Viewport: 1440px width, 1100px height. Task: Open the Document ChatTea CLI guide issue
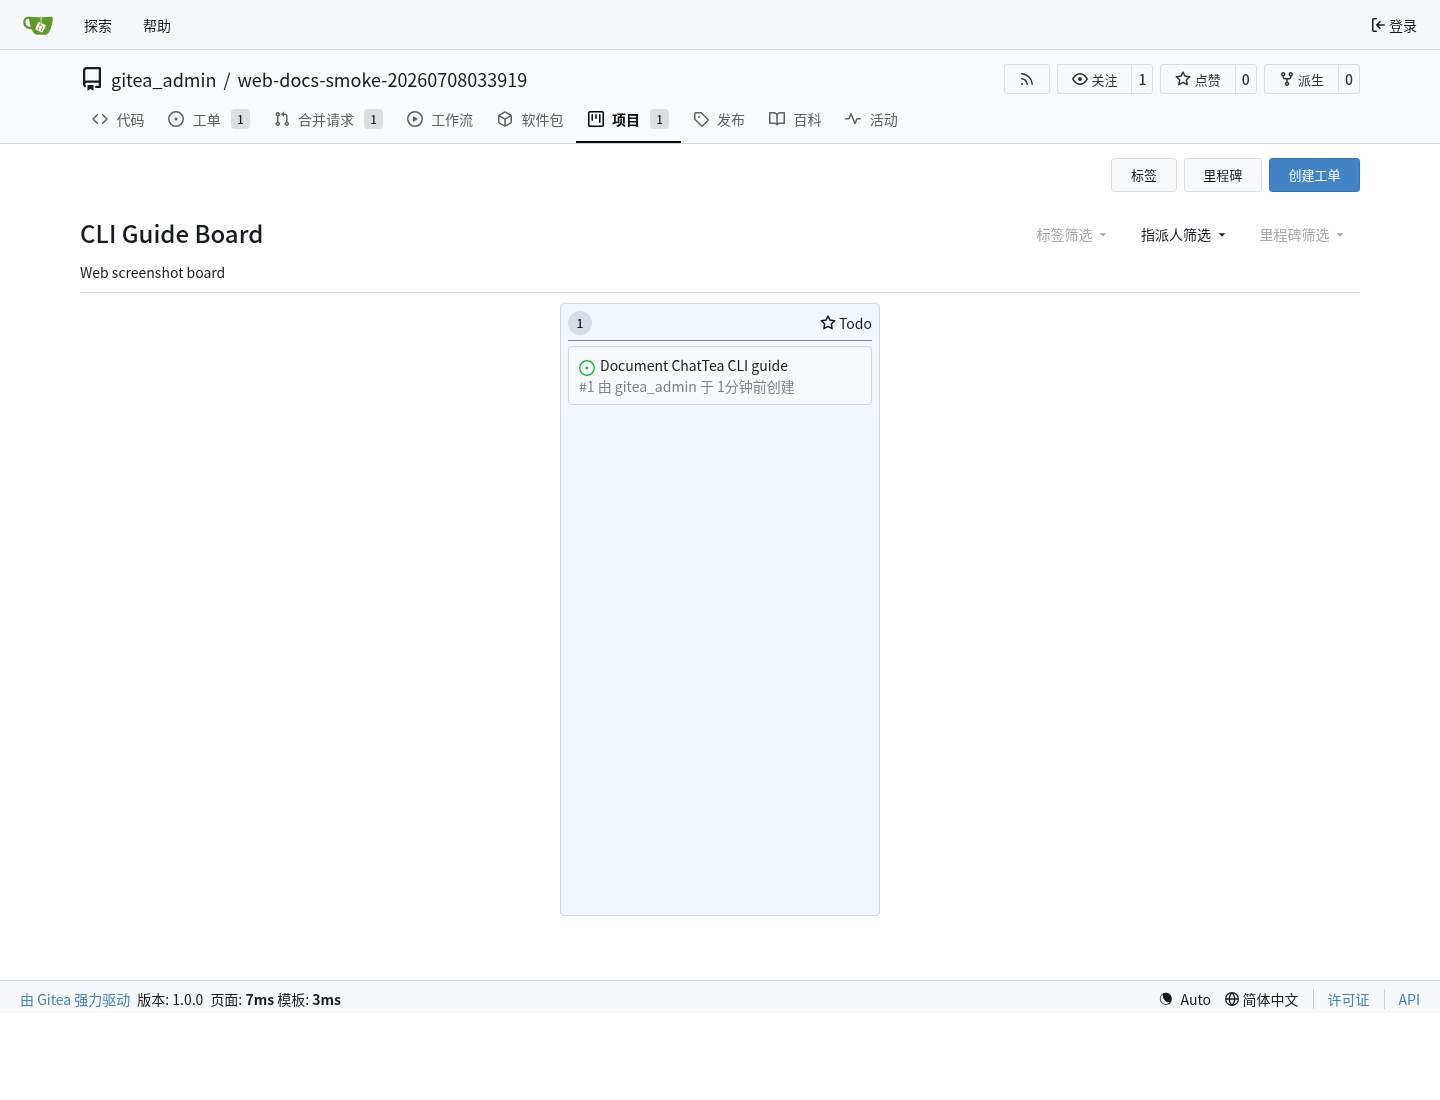click(694, 366)
